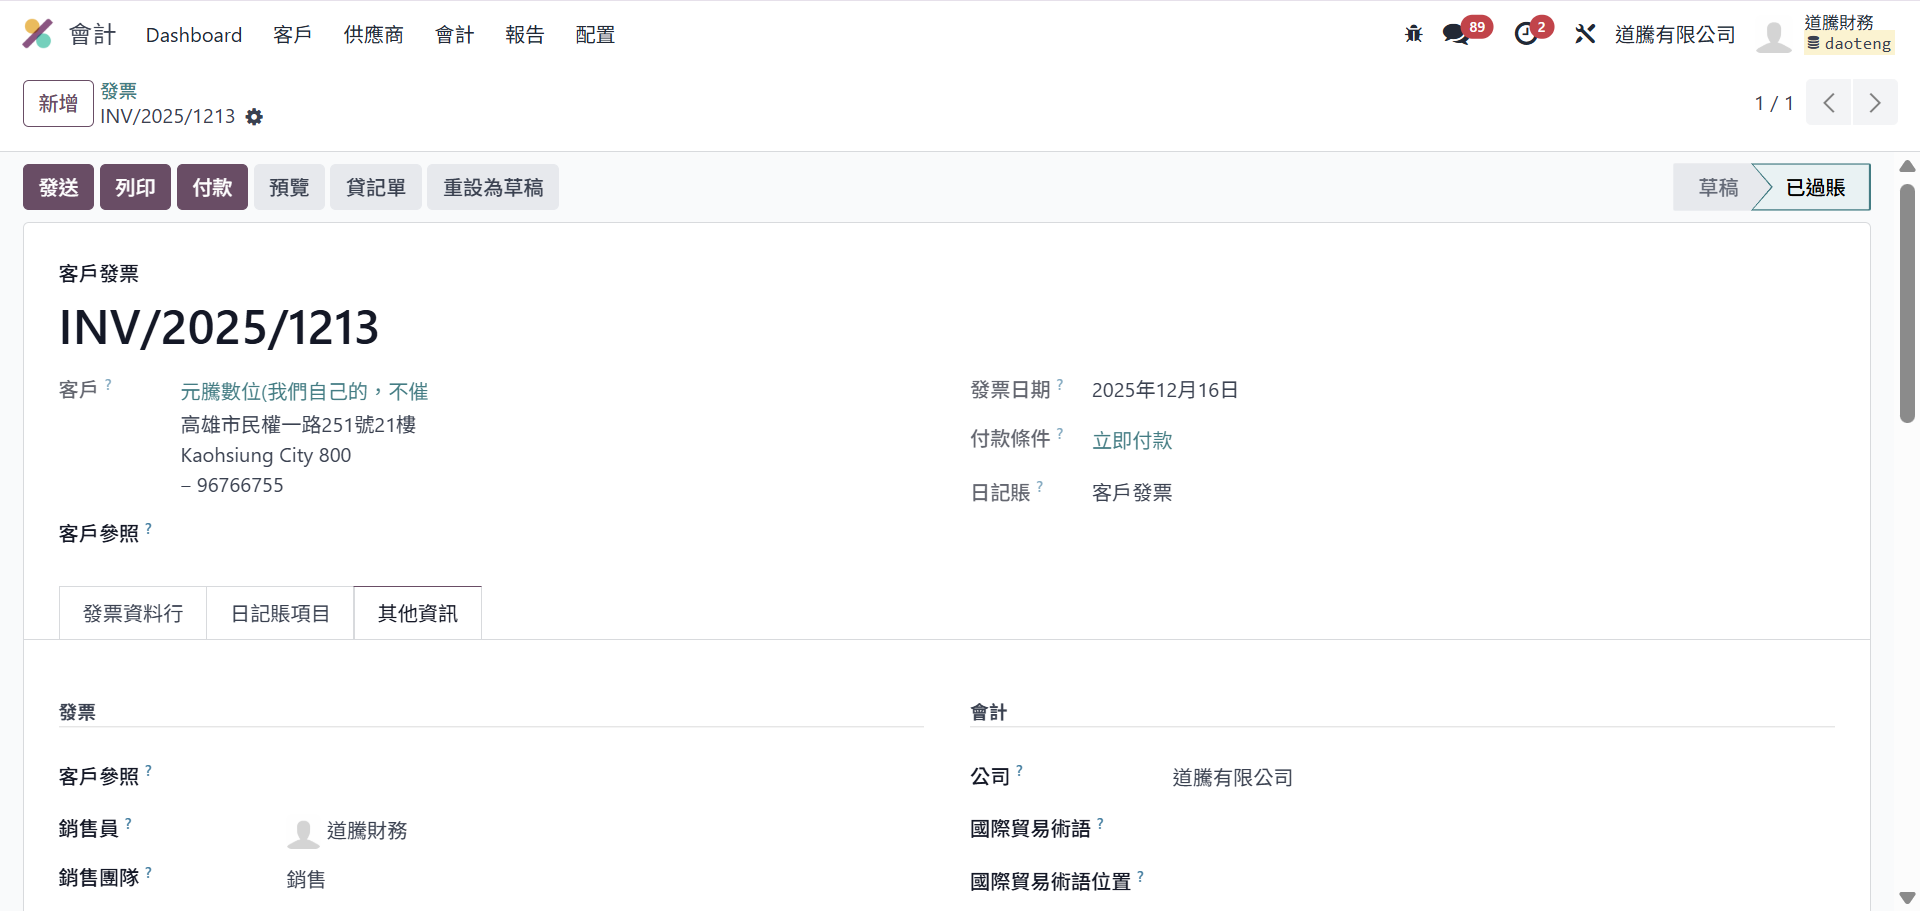Open the invoice gear actions menu
The width and height of the screenshot is (1920, 911).
click(255, 117)
